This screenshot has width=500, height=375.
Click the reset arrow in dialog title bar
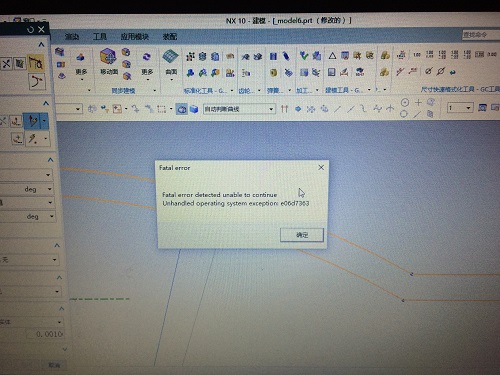point(31,30)
